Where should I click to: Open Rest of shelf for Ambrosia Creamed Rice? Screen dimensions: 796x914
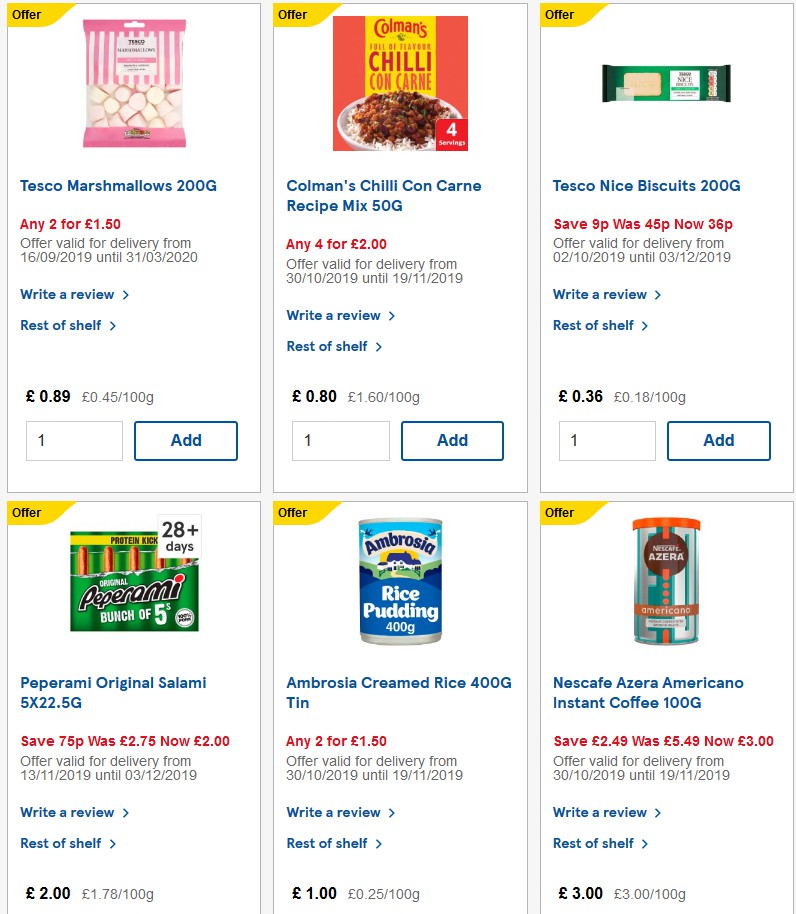pos(328,843)
